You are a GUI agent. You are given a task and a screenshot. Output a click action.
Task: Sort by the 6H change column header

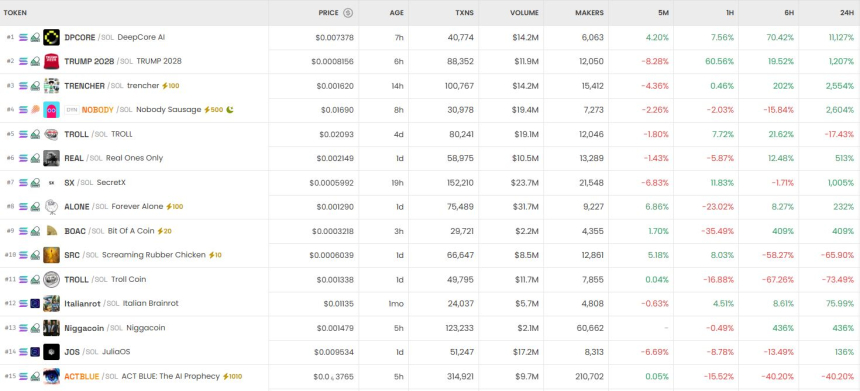tap(789, 13)
